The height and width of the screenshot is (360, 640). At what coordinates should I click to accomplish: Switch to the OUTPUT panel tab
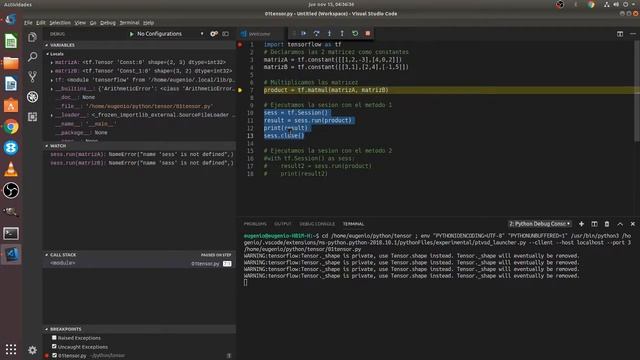point(282,224)
